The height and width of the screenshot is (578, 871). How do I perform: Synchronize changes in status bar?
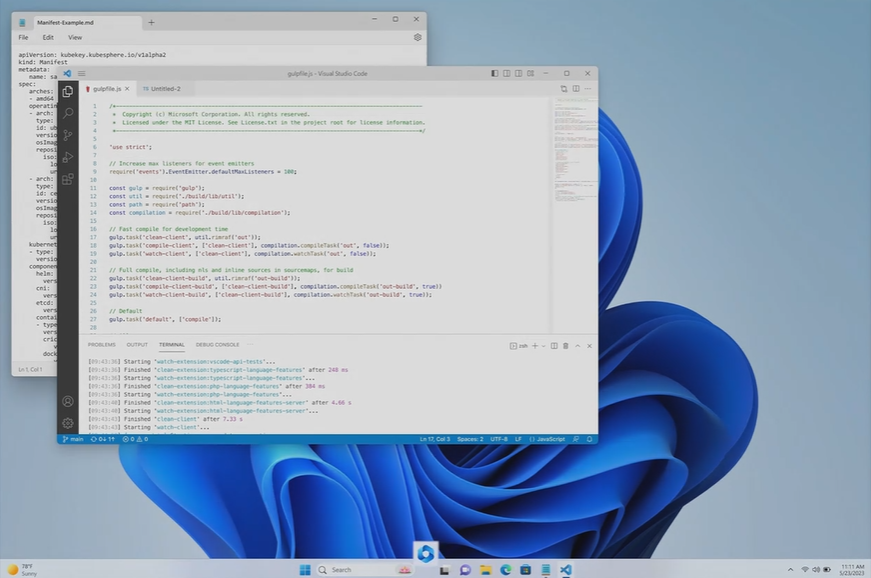pyautogui.click(x=103, y=439)
